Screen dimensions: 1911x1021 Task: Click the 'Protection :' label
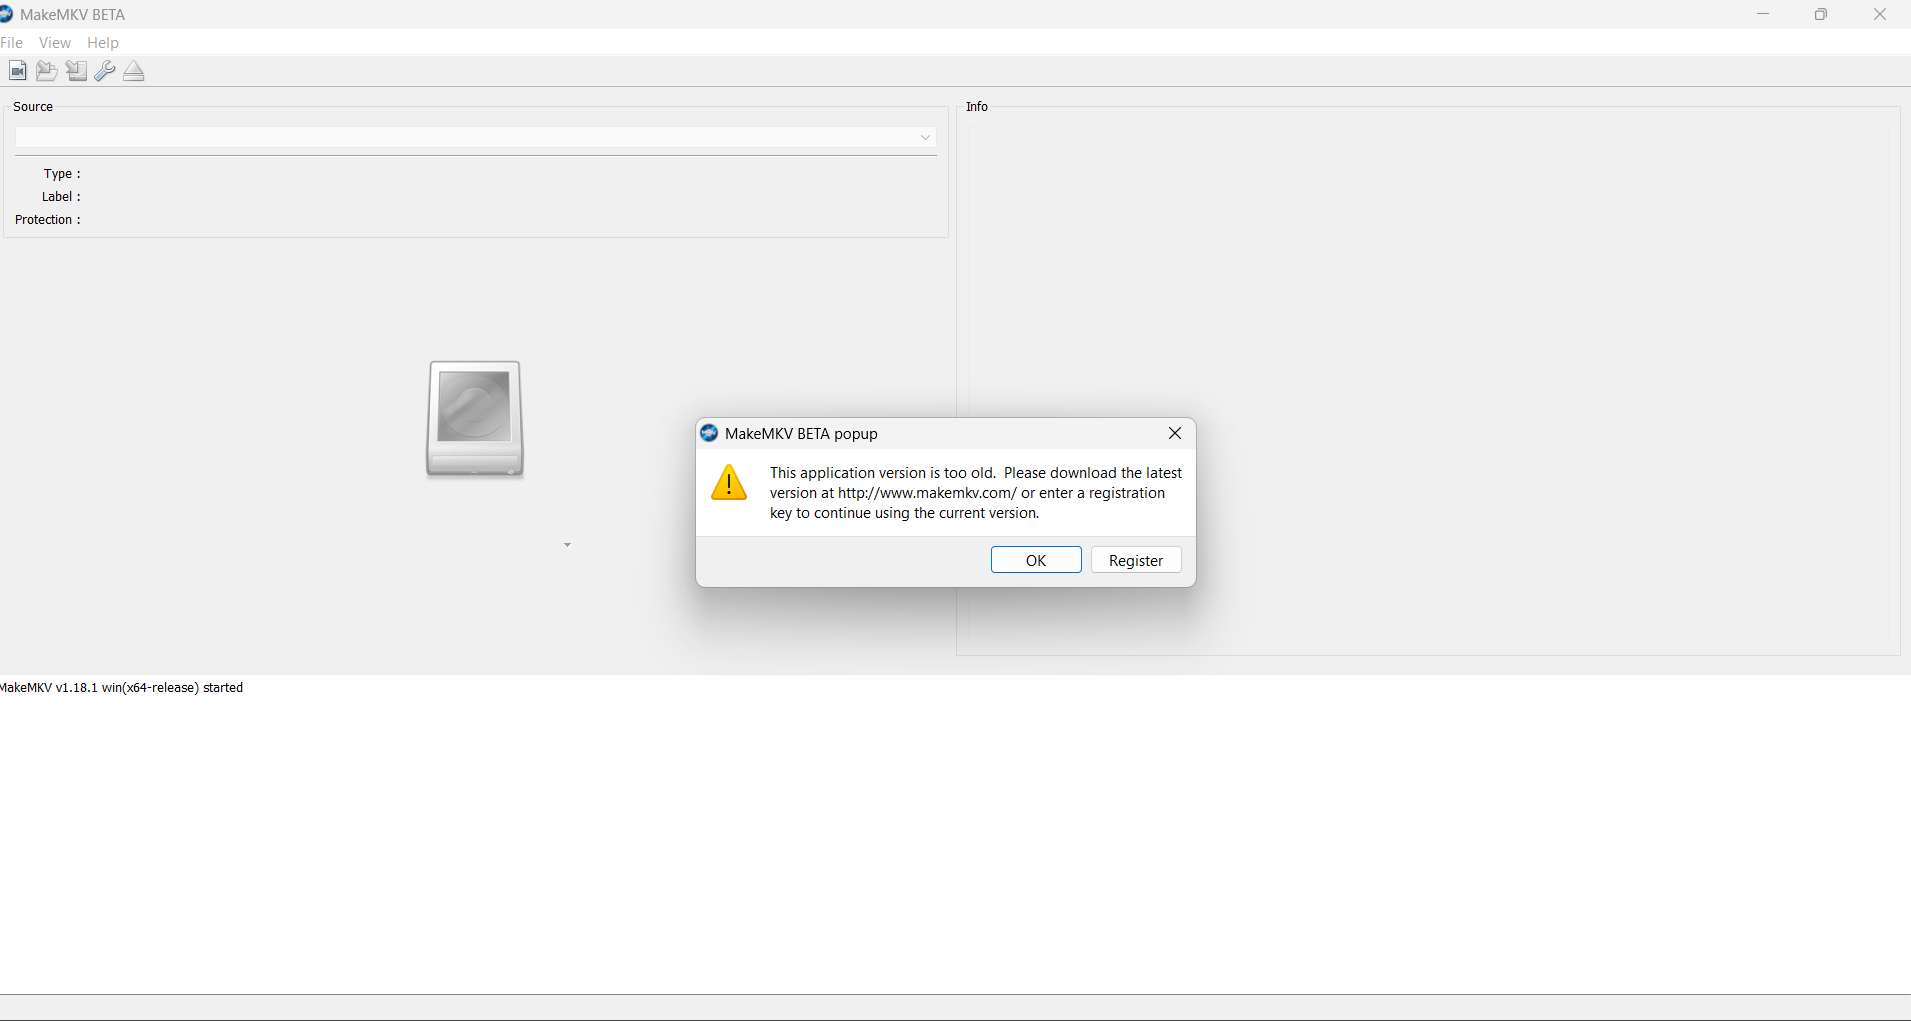[48, 219]
